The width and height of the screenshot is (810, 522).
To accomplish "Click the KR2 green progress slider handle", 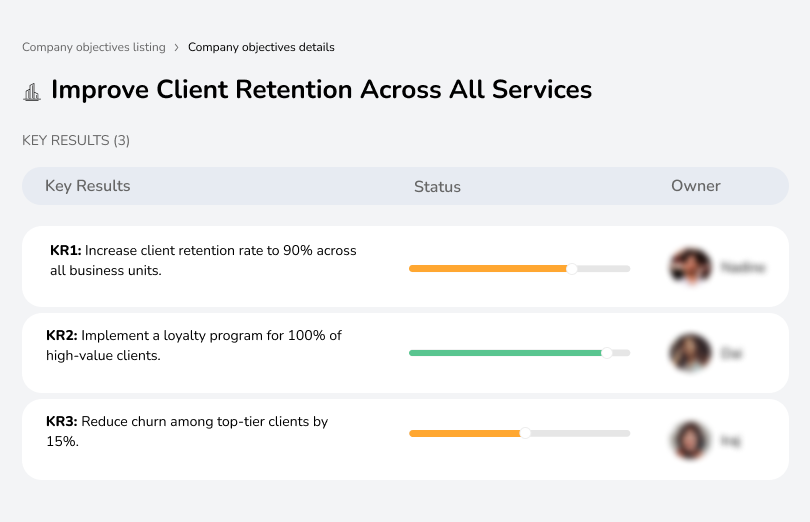I will [x=607, y=353].
